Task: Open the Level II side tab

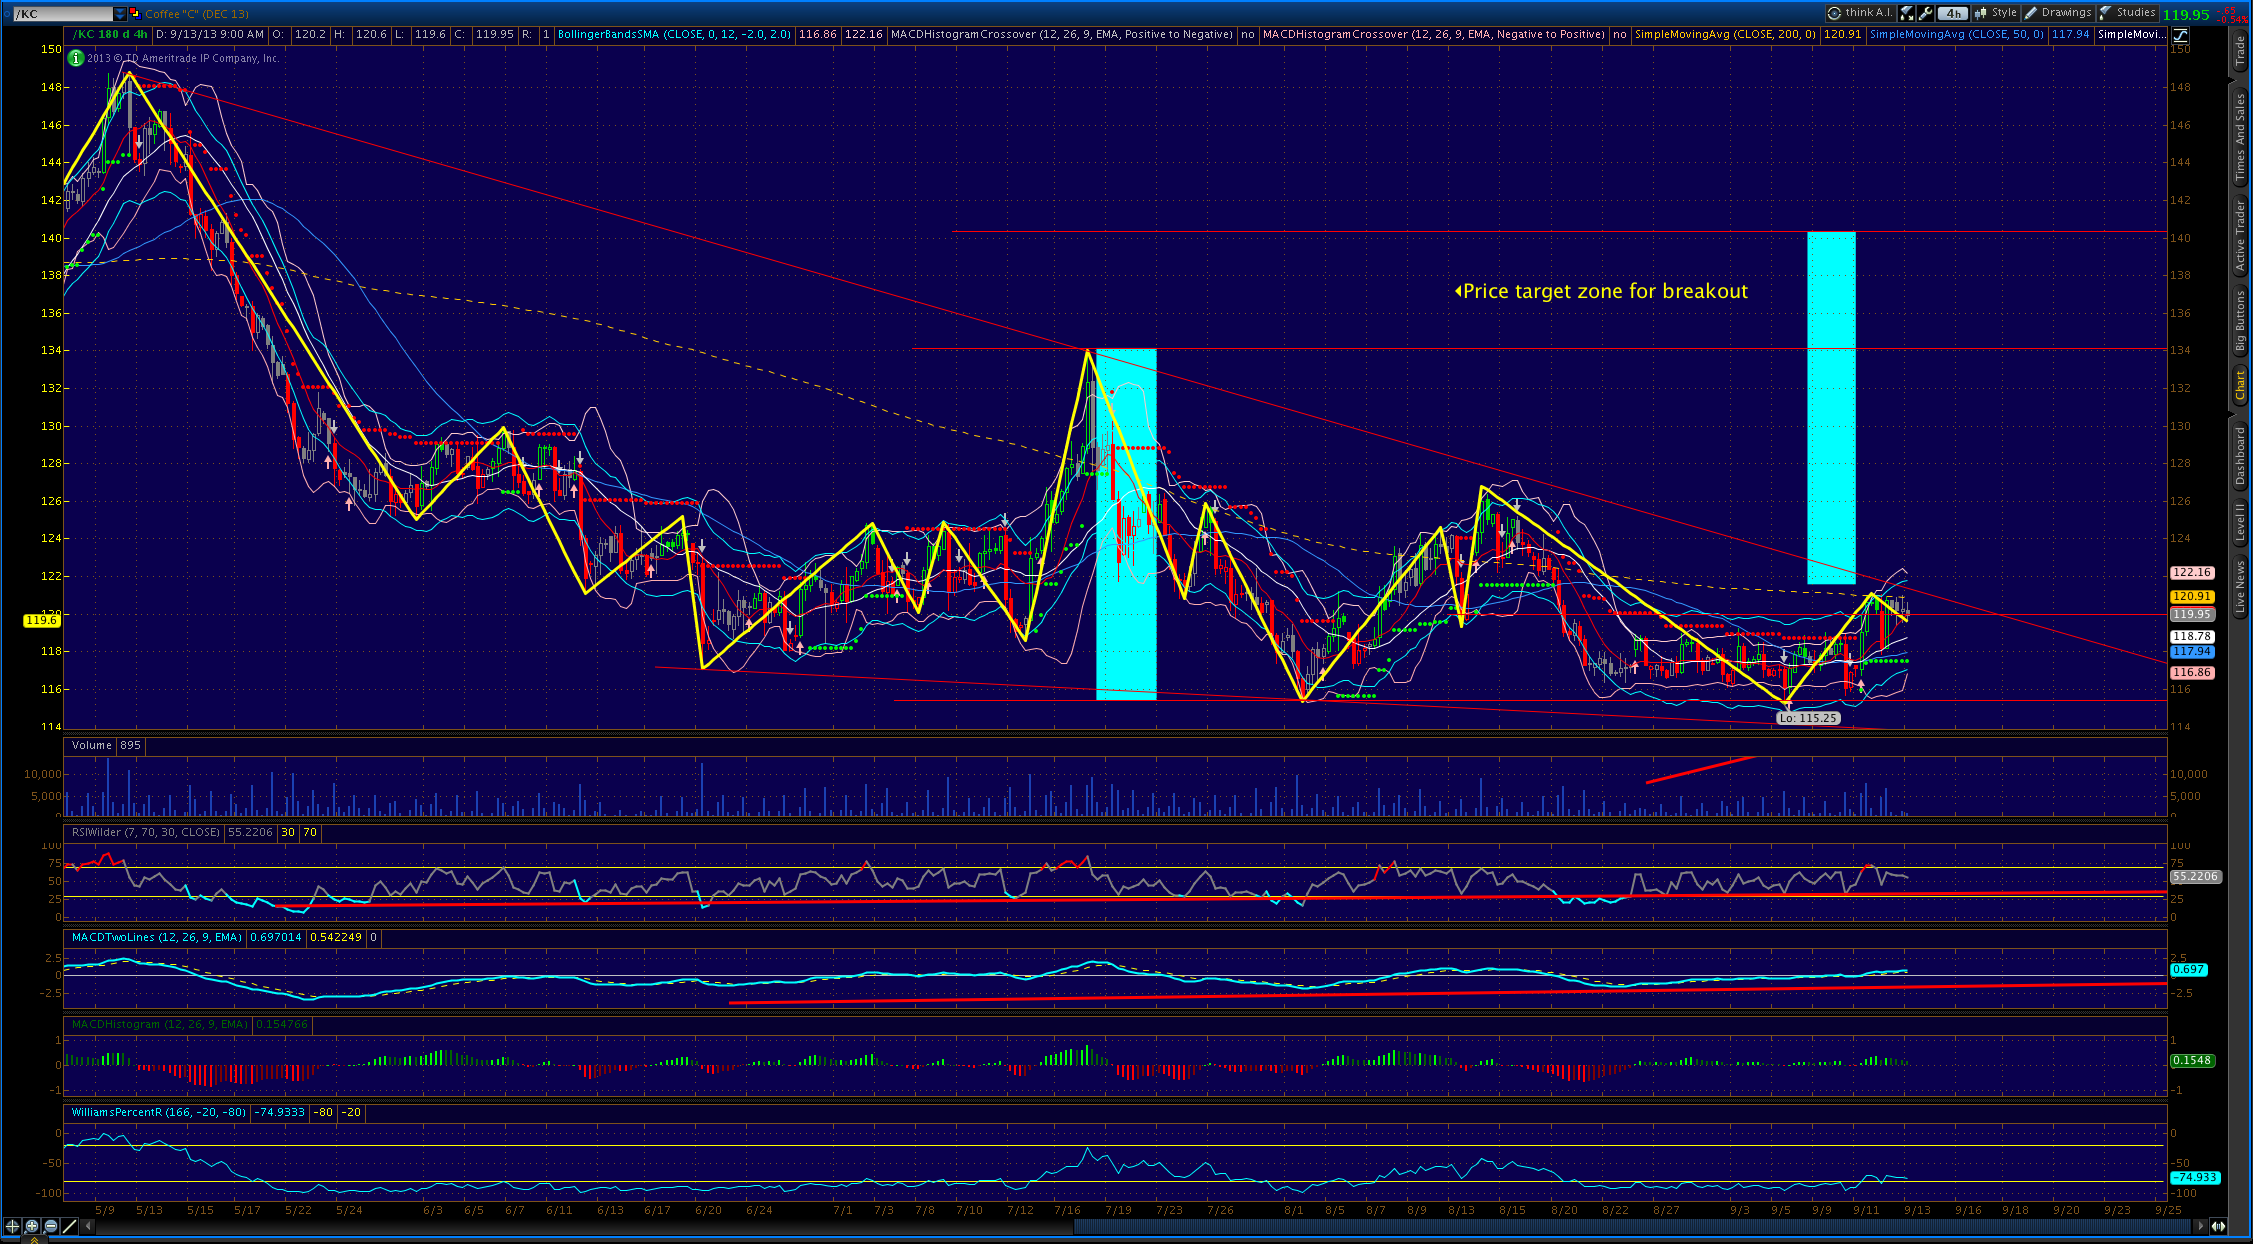Action: coord(2241,523)
